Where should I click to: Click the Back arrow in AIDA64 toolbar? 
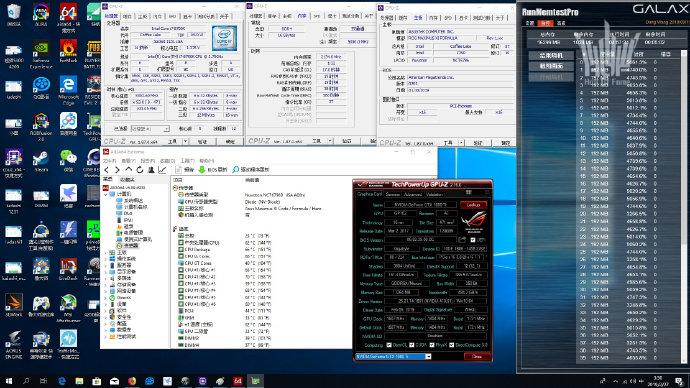tap(106, 170)
